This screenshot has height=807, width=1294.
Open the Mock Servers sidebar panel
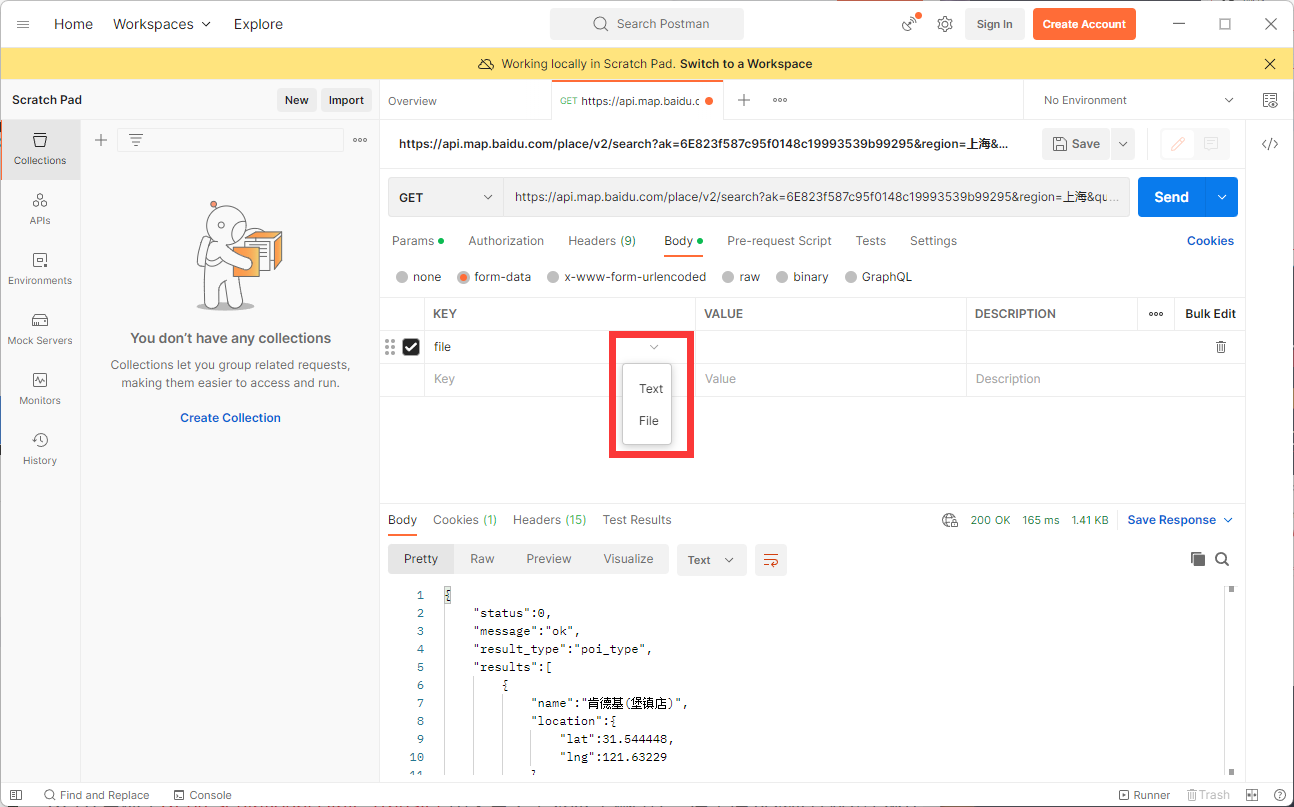[40, 330]
